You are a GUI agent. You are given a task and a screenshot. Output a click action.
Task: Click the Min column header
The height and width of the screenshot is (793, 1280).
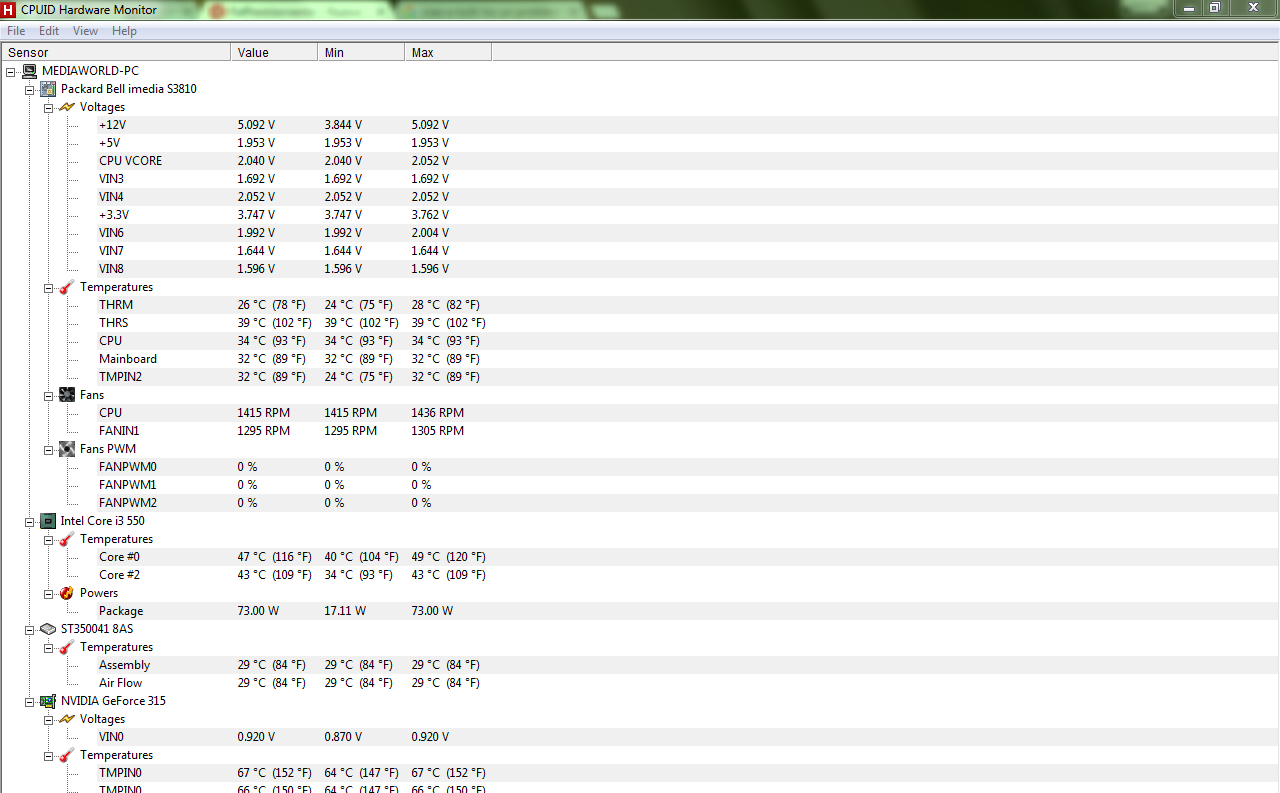(361, 52)
